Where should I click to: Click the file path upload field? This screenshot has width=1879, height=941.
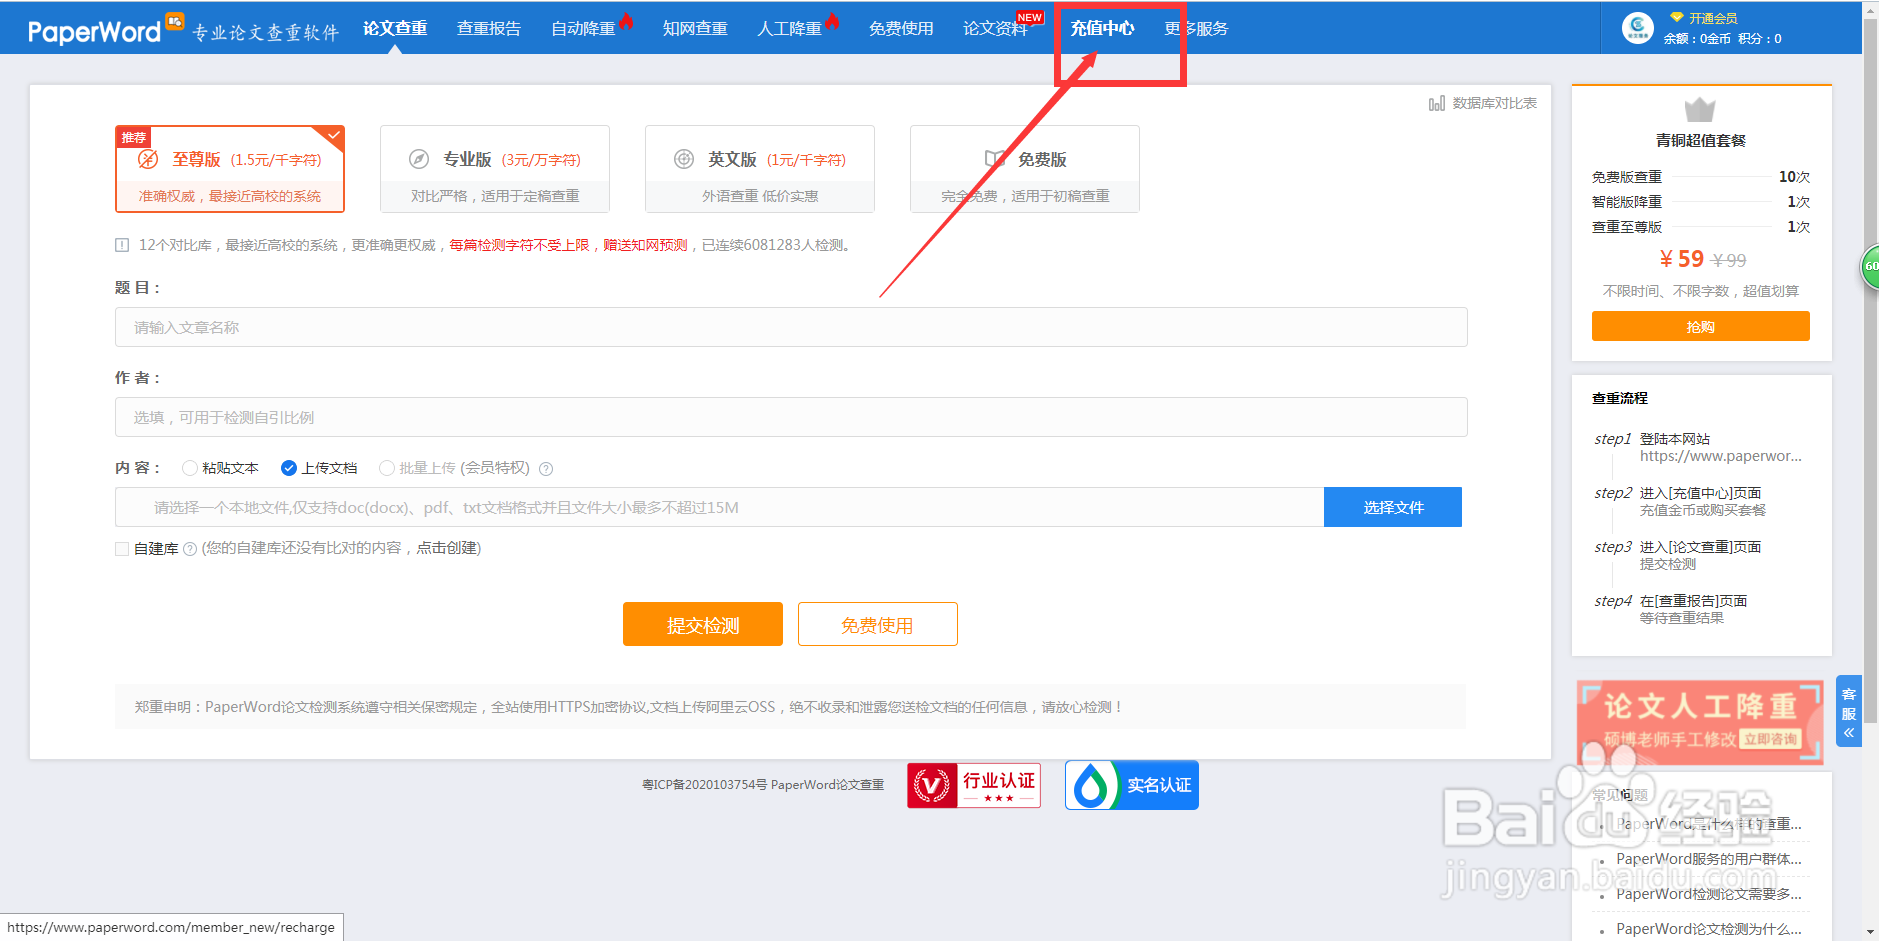(x=719, y=507)
